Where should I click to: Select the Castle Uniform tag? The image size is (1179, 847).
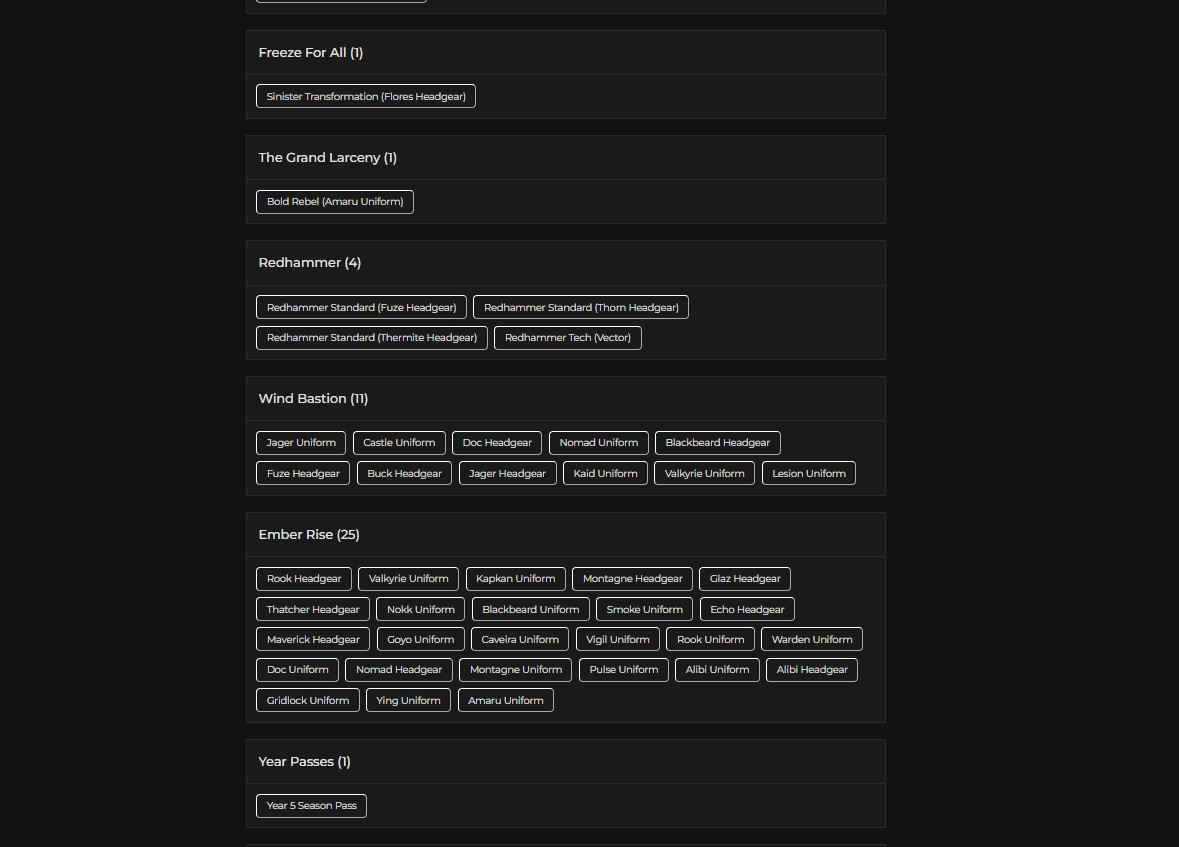pyautogui.click(x=399, y=443)
